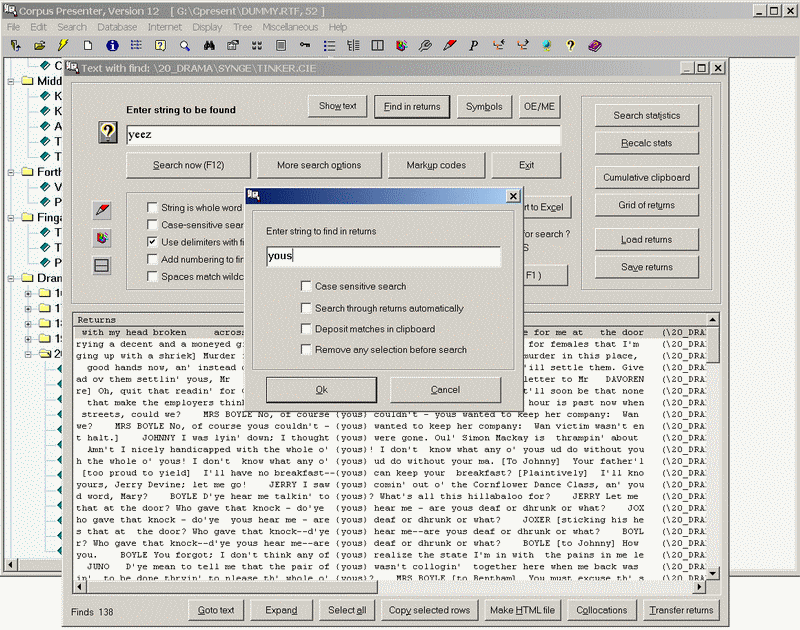Click the open folder toolbar icon
Screen dimensions: 800x630
pos(39,46)
